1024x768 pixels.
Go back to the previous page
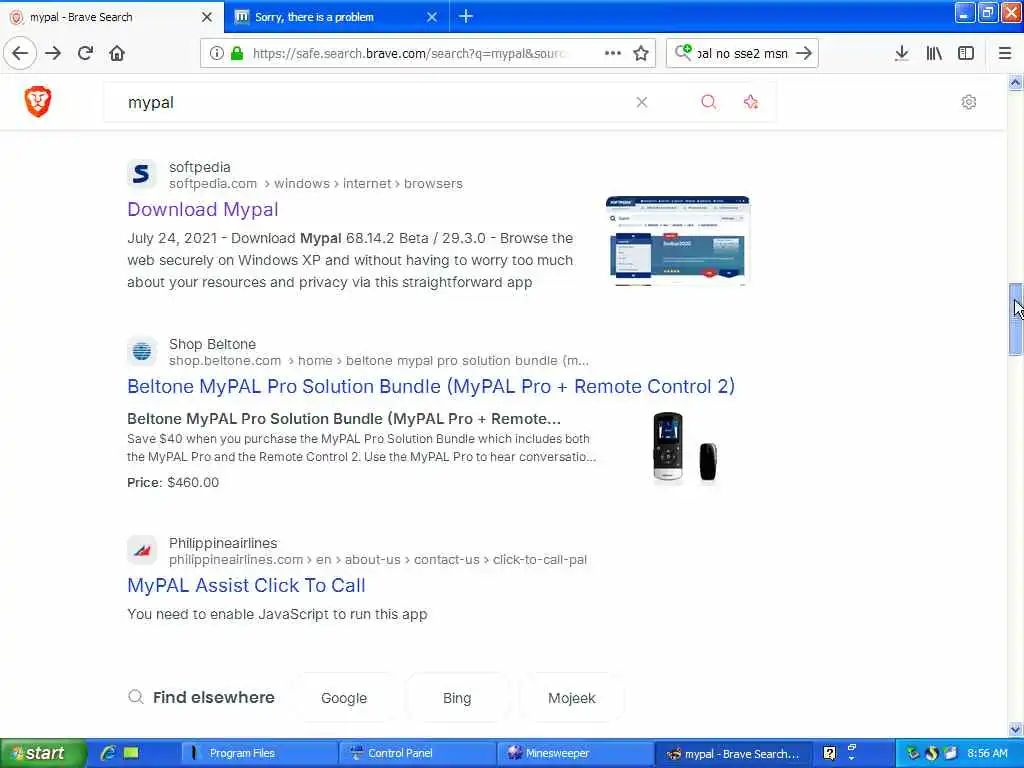(x=20, y=54)
